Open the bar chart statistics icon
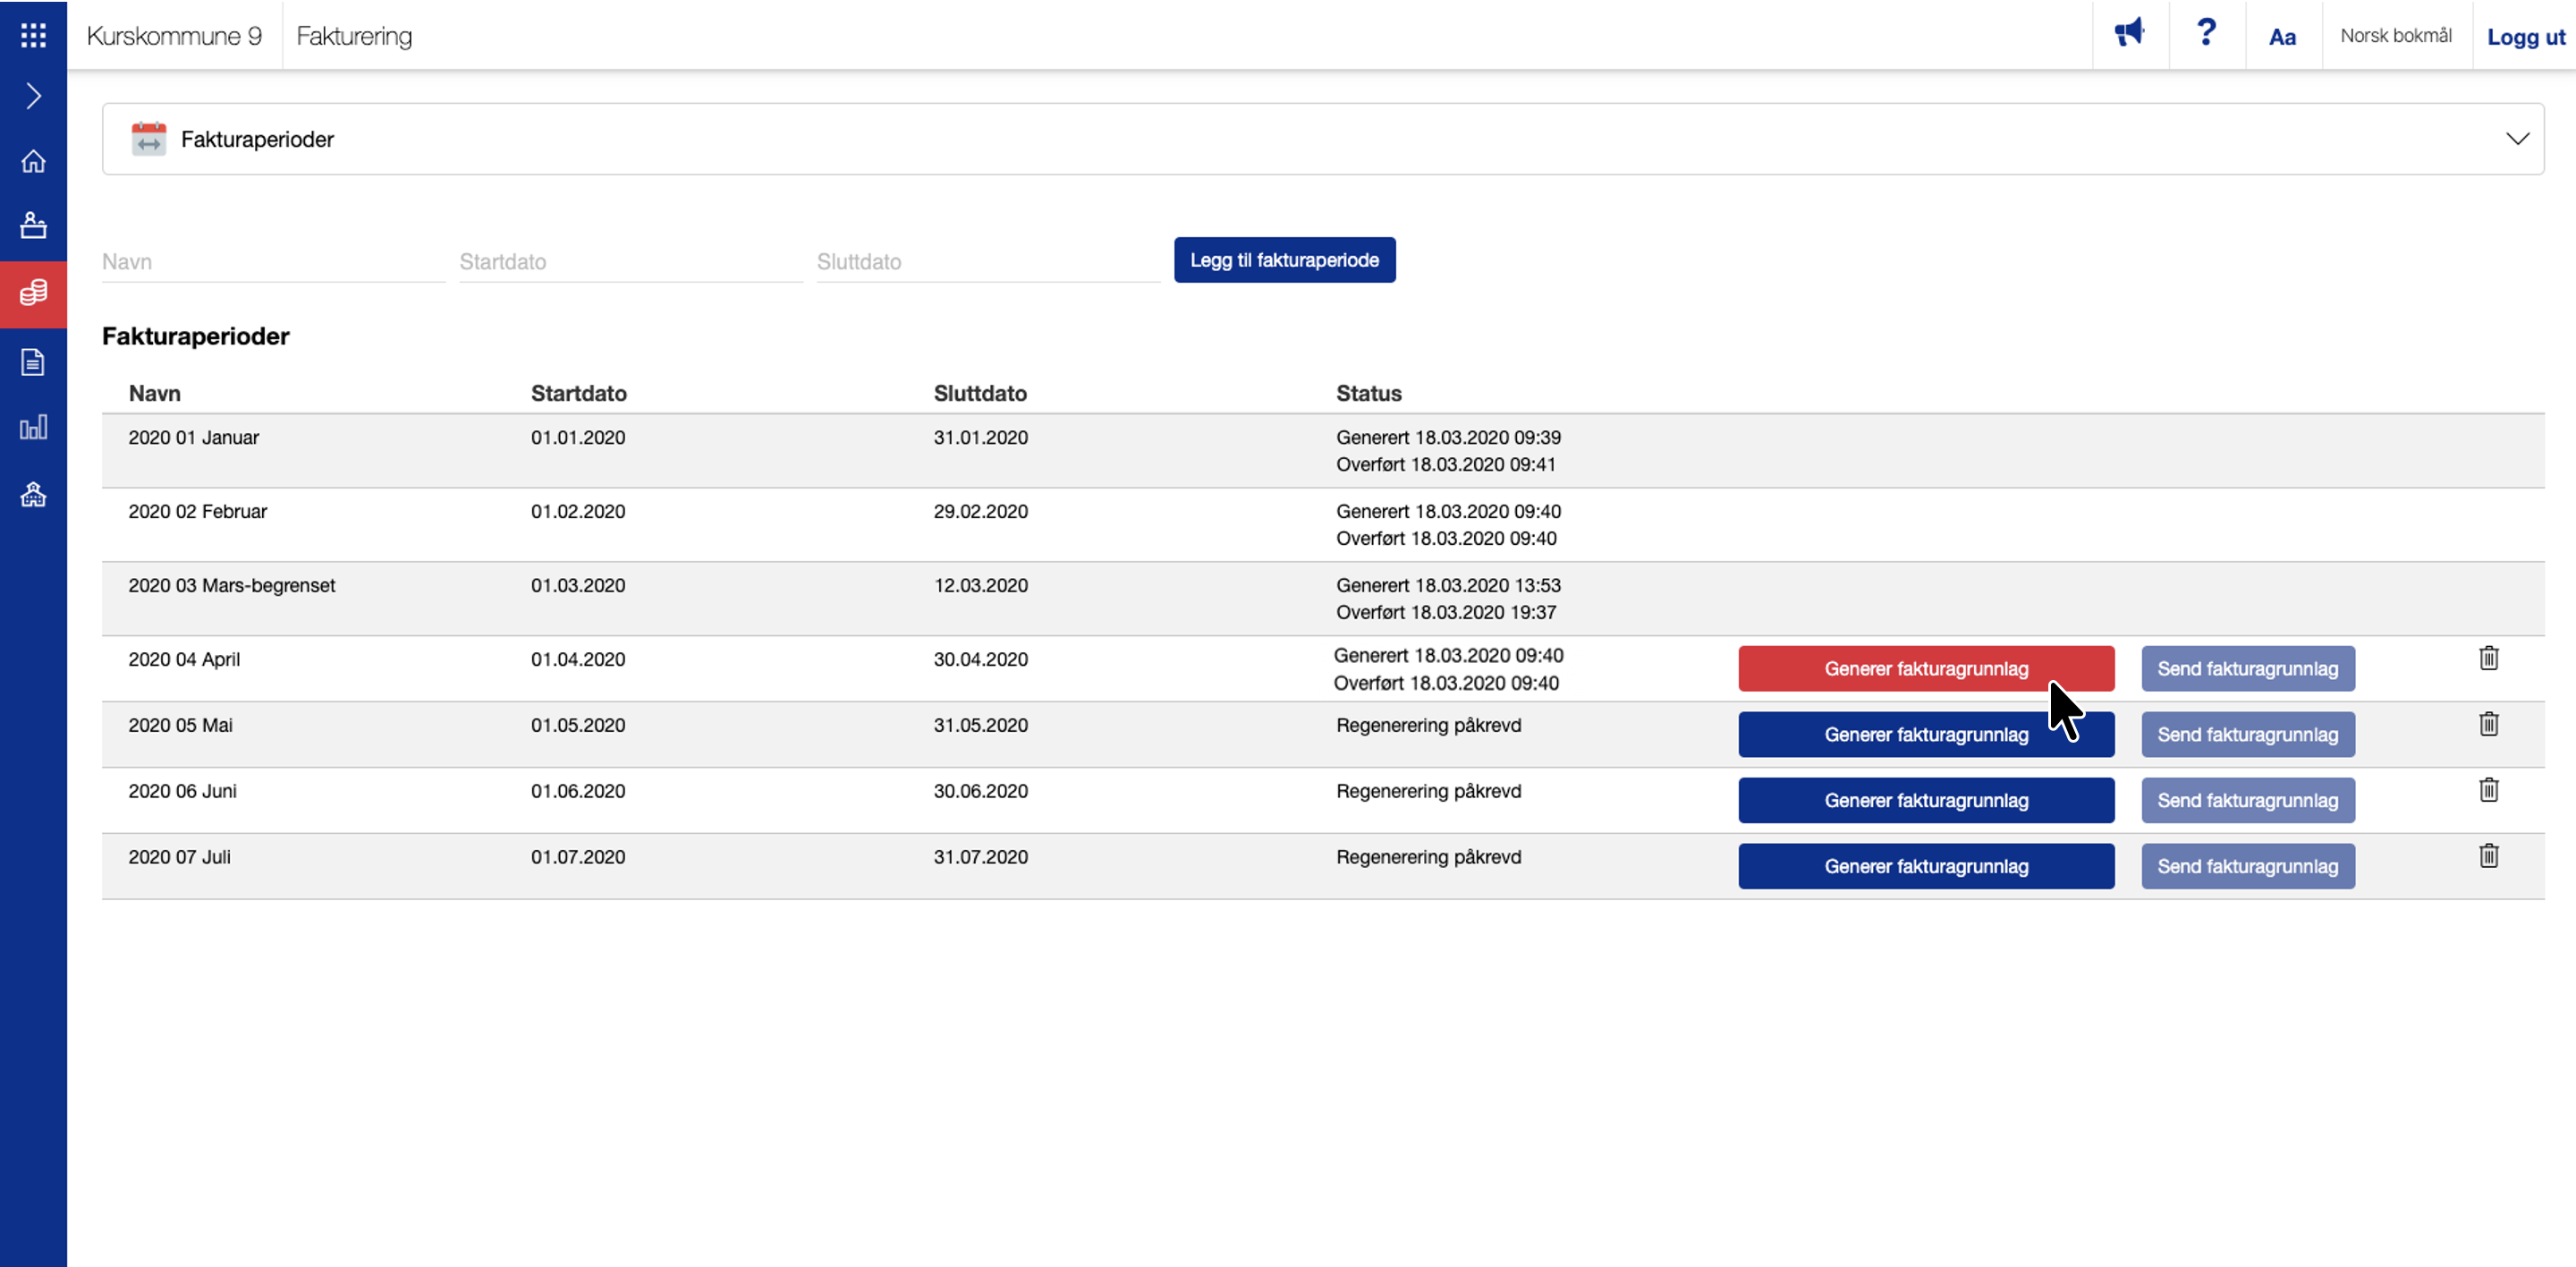2576x1267 pixels. coord(33,428)
